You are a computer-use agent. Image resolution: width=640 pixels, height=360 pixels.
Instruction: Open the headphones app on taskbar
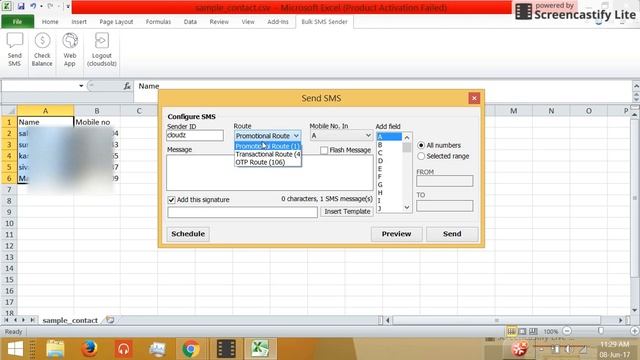[x=123, y=349]
